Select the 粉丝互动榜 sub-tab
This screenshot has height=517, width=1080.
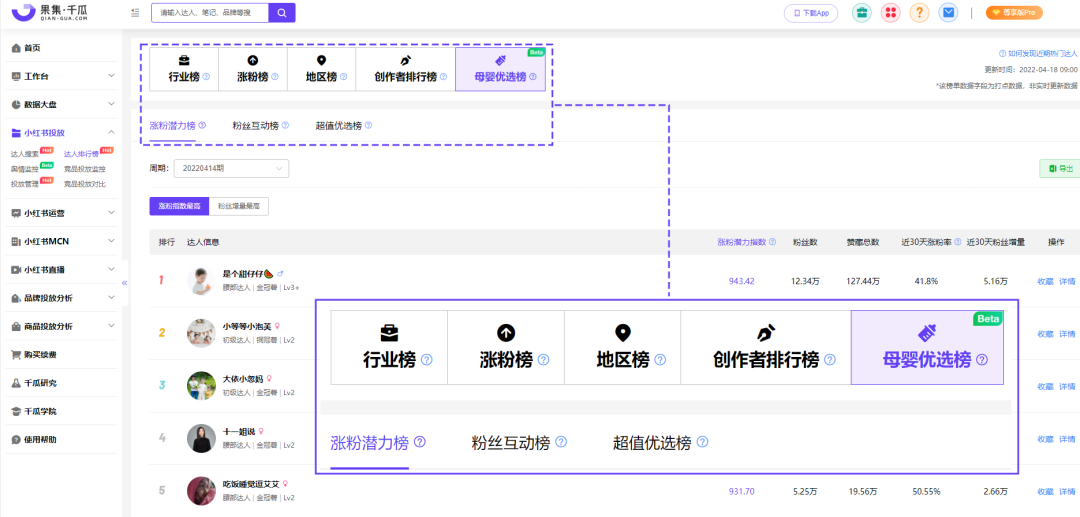click(x=256, y=125)
